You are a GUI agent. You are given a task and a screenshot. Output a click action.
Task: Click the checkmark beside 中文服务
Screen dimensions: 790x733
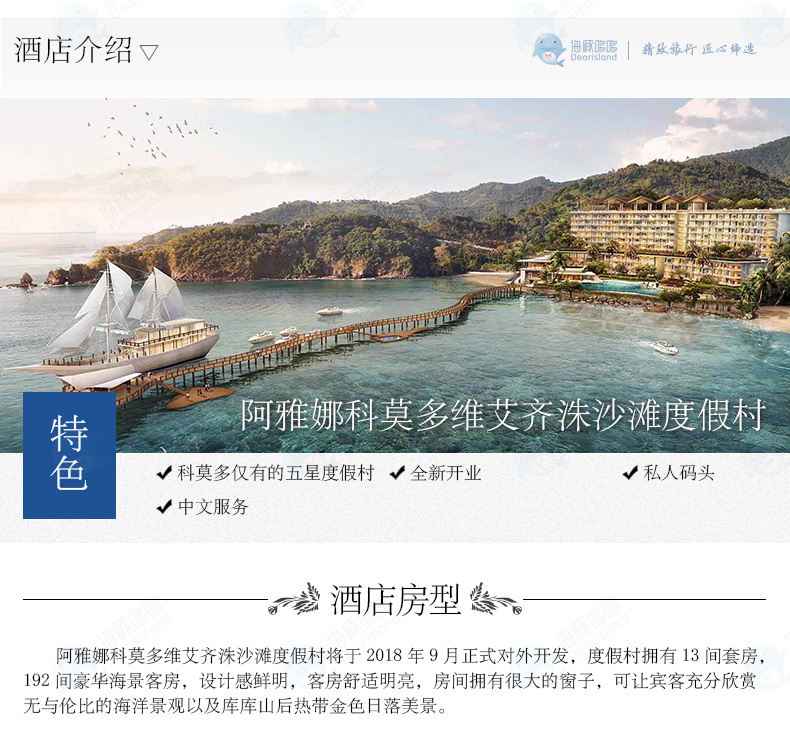point(164,506)
